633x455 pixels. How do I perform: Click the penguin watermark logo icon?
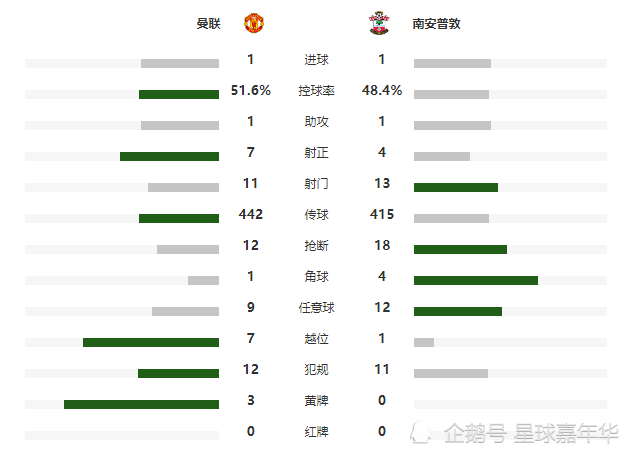[x=420, y=432]
